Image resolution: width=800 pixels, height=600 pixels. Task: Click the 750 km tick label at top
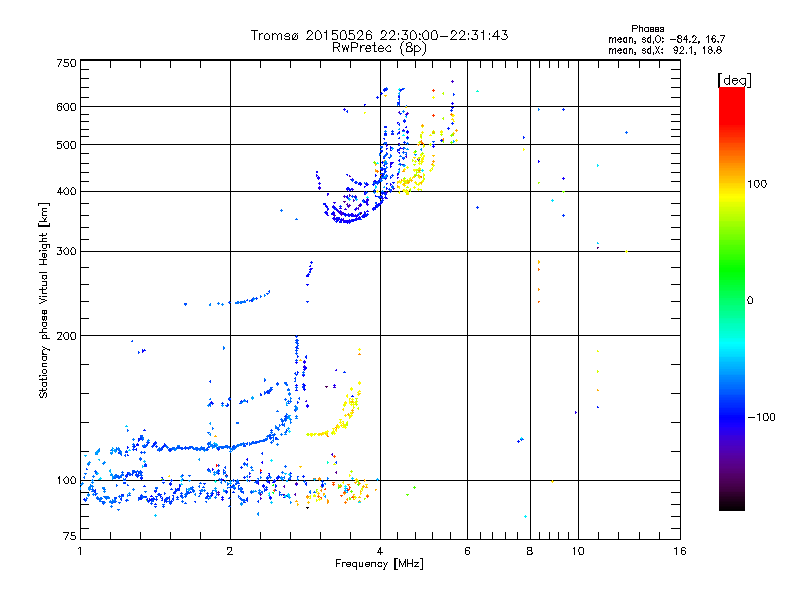coord(66,63)
